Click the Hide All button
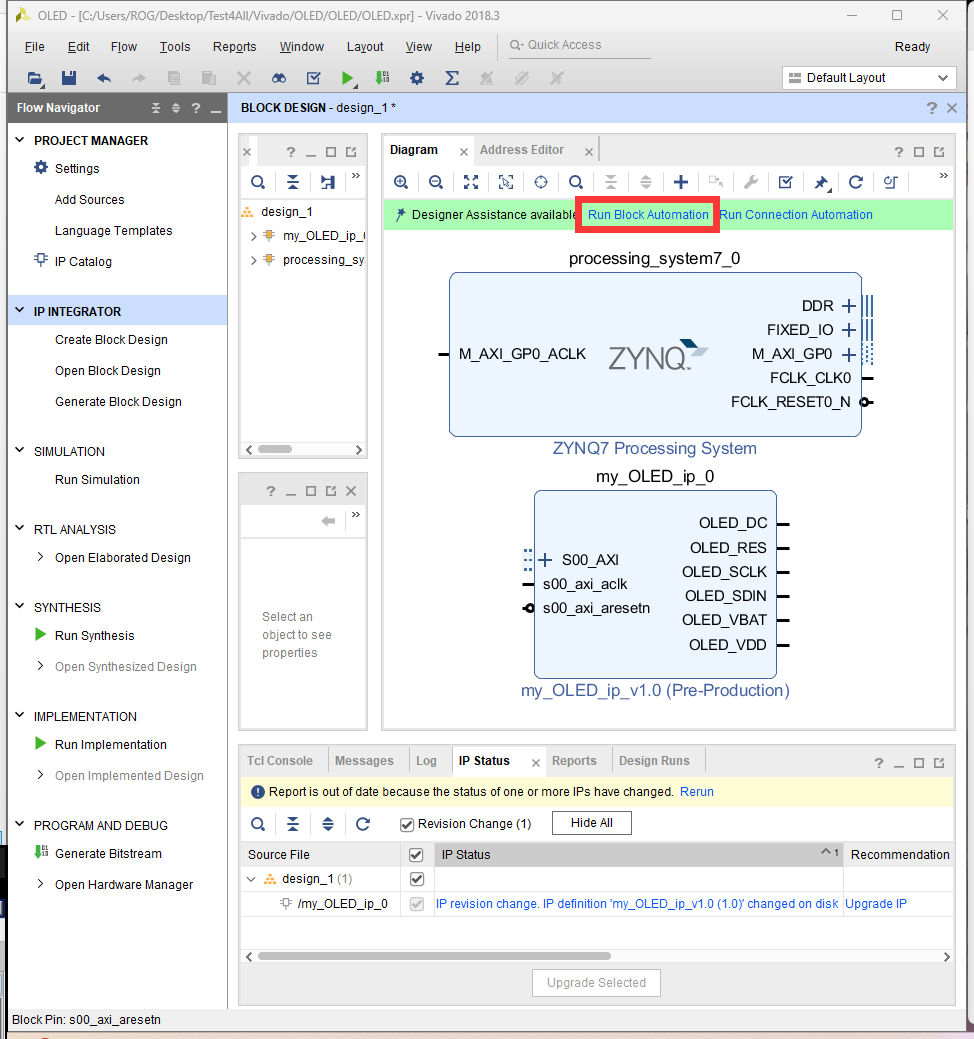This screenshot has width=974, height=1039. click(x=592, y=823)
